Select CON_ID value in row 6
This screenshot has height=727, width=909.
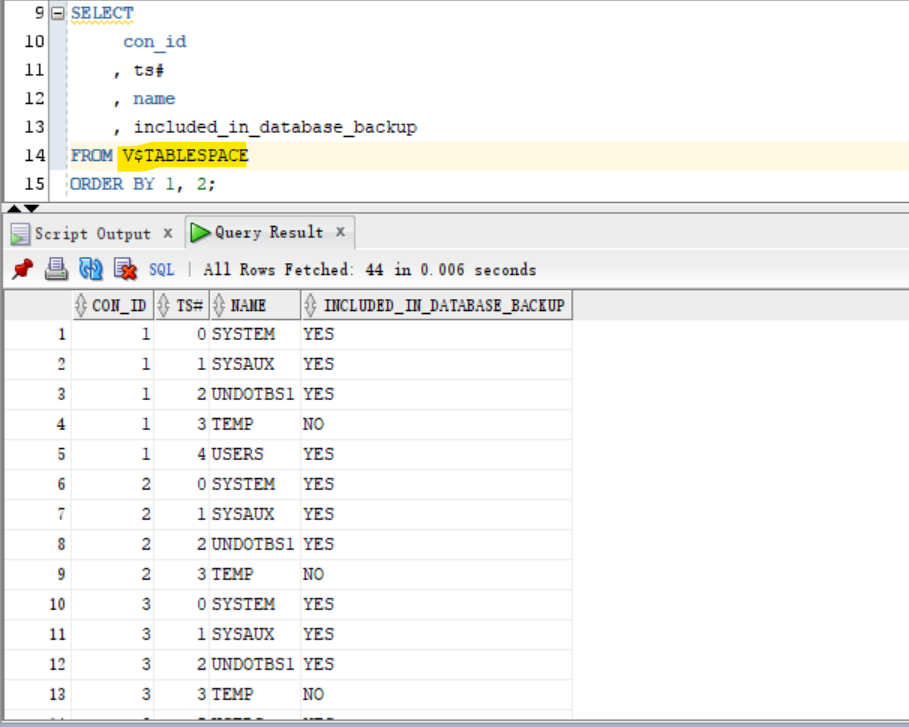click(x=113, y=484)
